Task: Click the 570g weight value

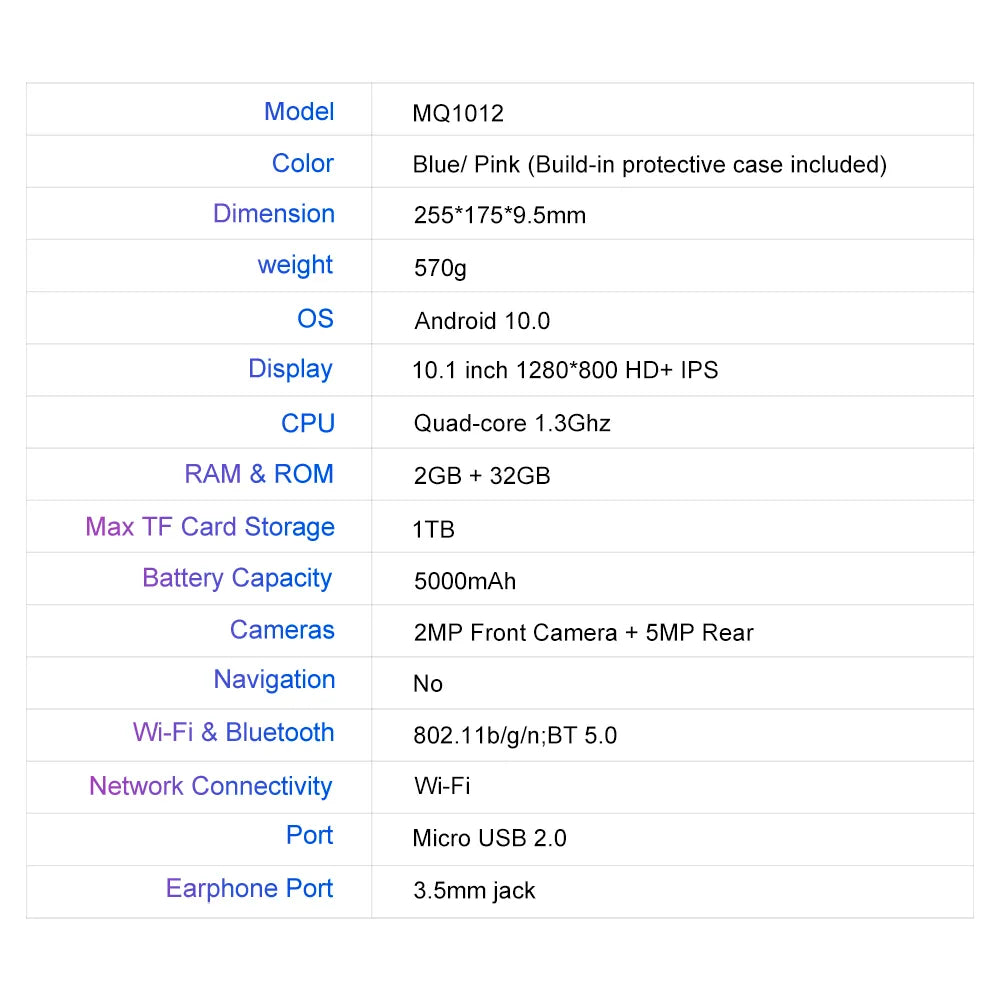Action: pyautogui.click(x=440, y=268)
